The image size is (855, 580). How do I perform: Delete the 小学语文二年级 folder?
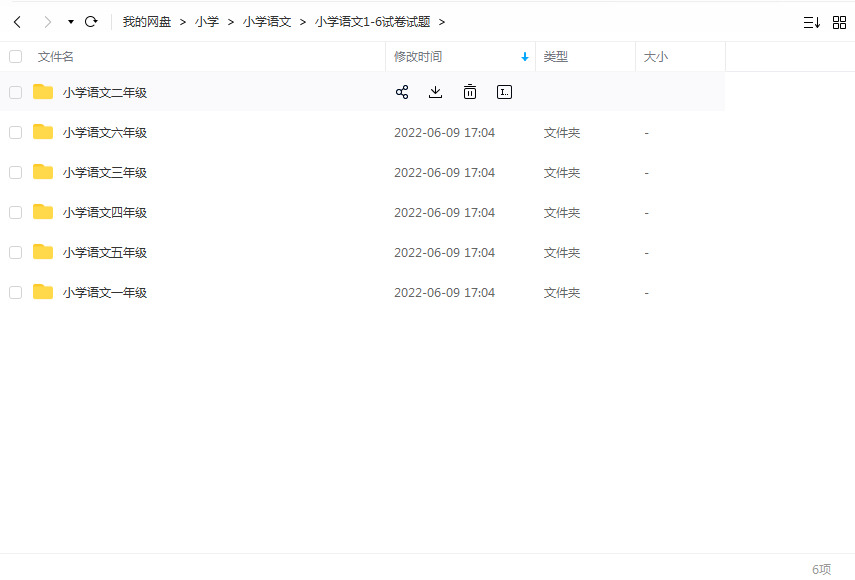(x=469, y=92)
